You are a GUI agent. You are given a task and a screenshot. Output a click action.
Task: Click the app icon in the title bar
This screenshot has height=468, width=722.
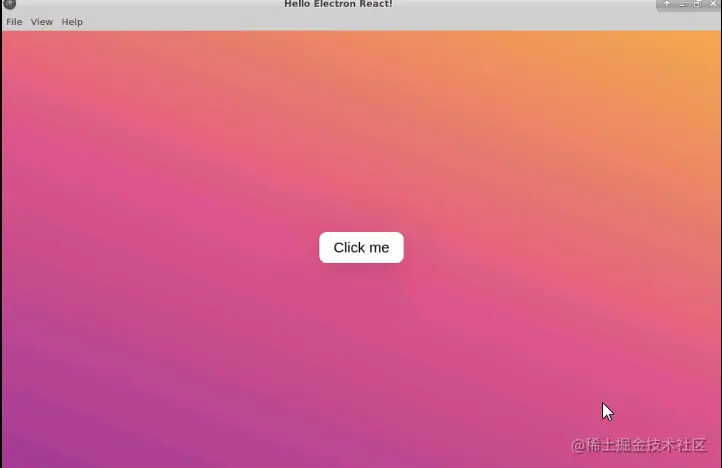(x=9, y=4)
